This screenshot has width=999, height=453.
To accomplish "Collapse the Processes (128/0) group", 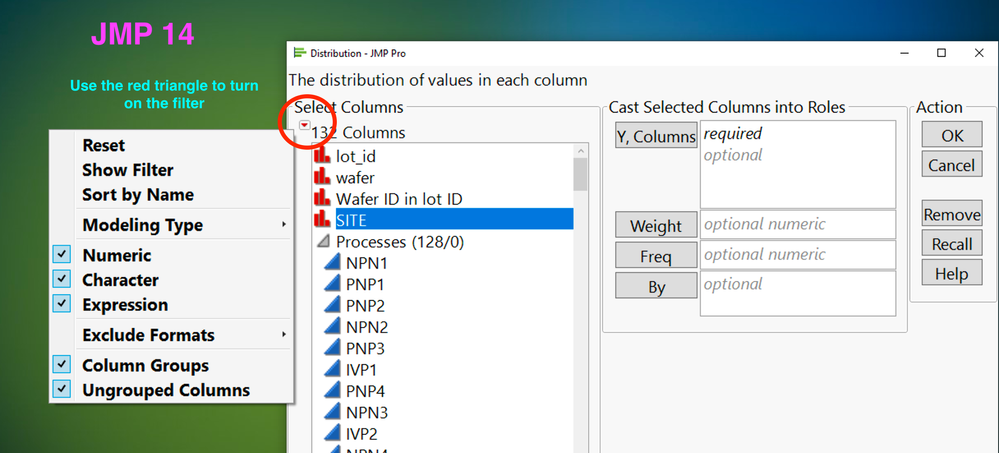I will [323, 241].
